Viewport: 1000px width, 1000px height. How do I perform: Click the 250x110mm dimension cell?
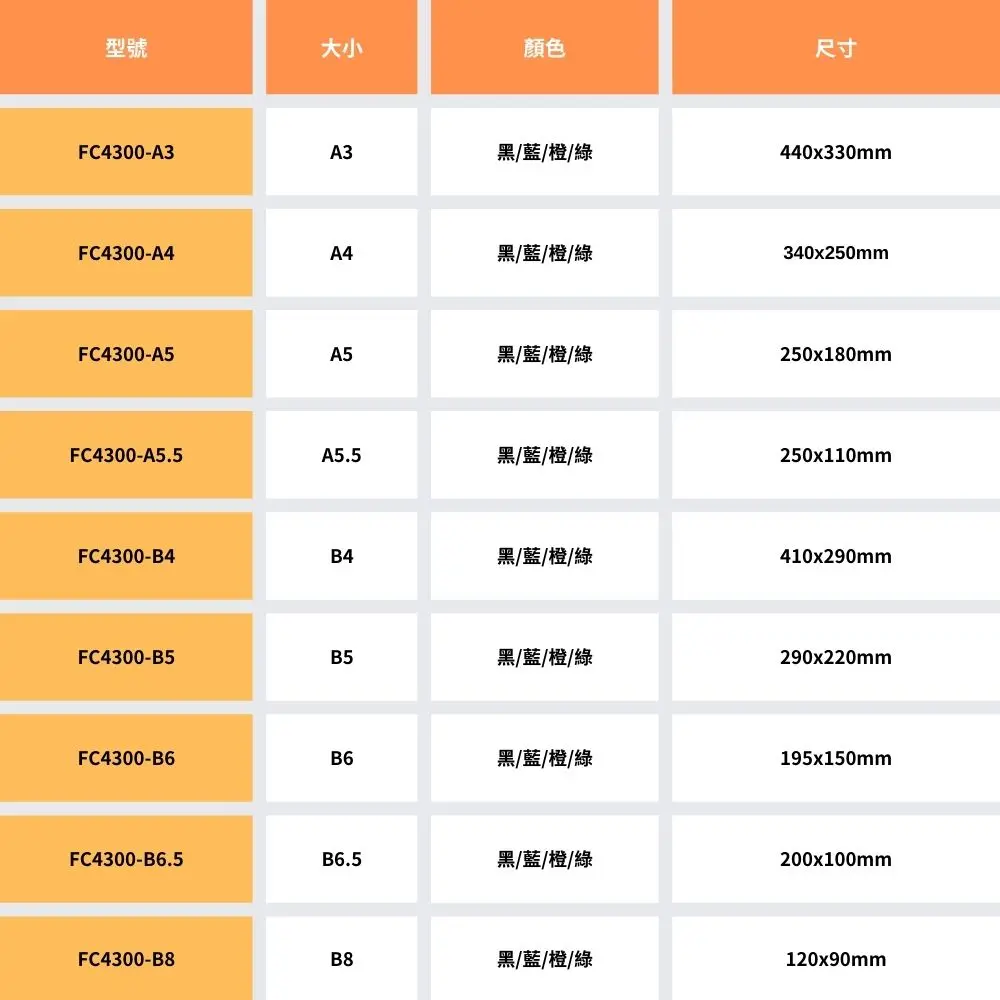point(836,455)
